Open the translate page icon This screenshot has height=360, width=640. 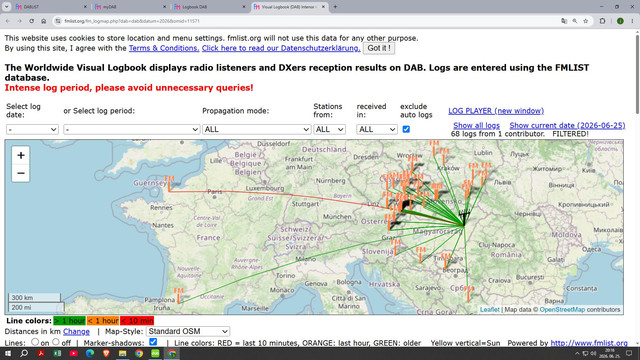(x=564, y=21)
